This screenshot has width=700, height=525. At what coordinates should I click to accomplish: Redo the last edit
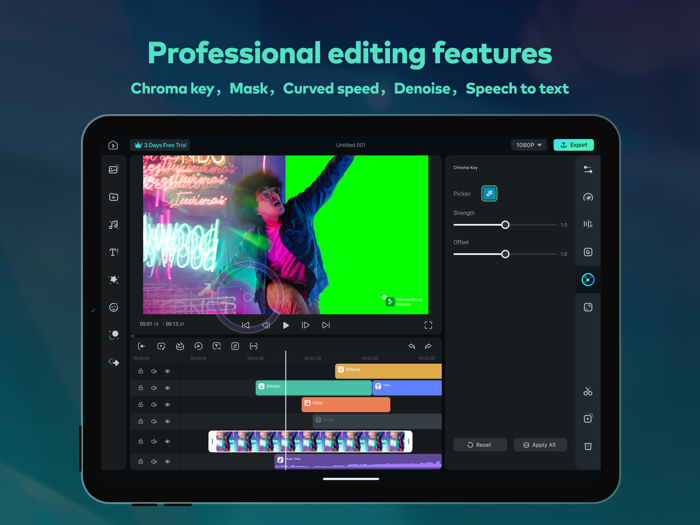tap(428, 346)
